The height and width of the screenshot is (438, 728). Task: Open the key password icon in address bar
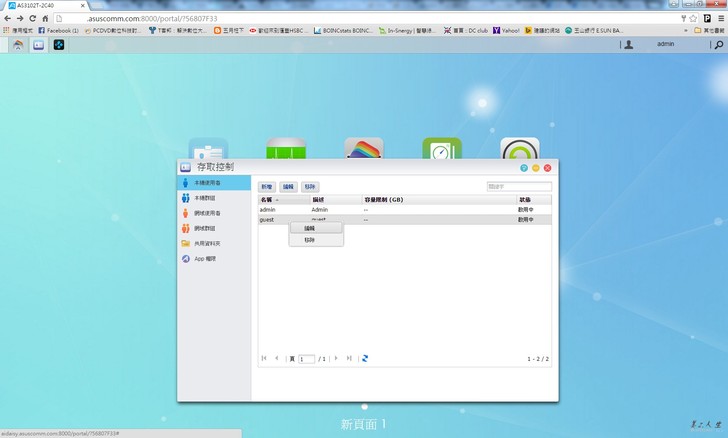(683, 19)
